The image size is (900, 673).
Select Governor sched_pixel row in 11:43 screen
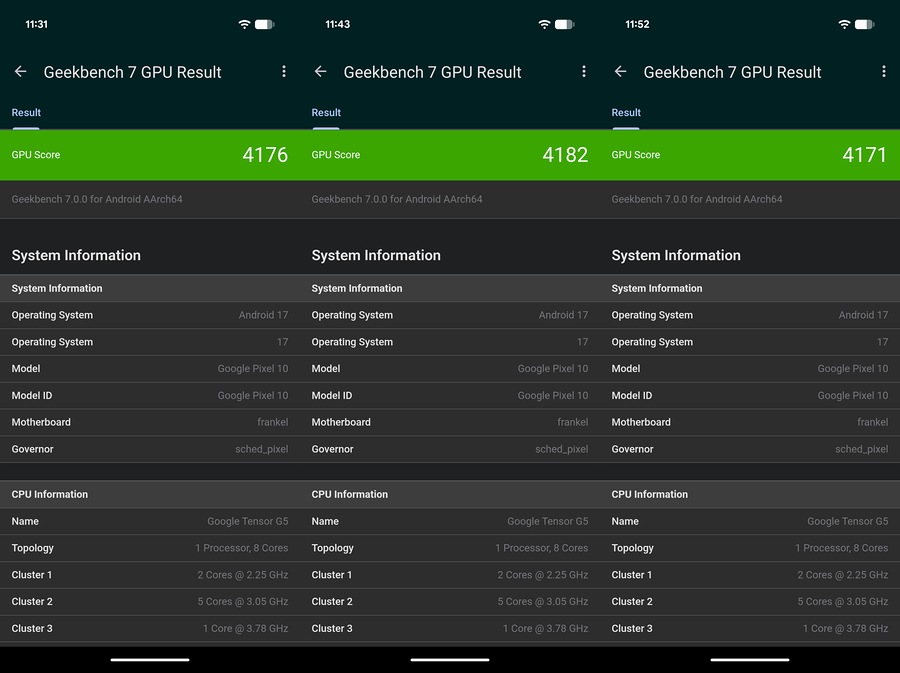click(450, 449)
